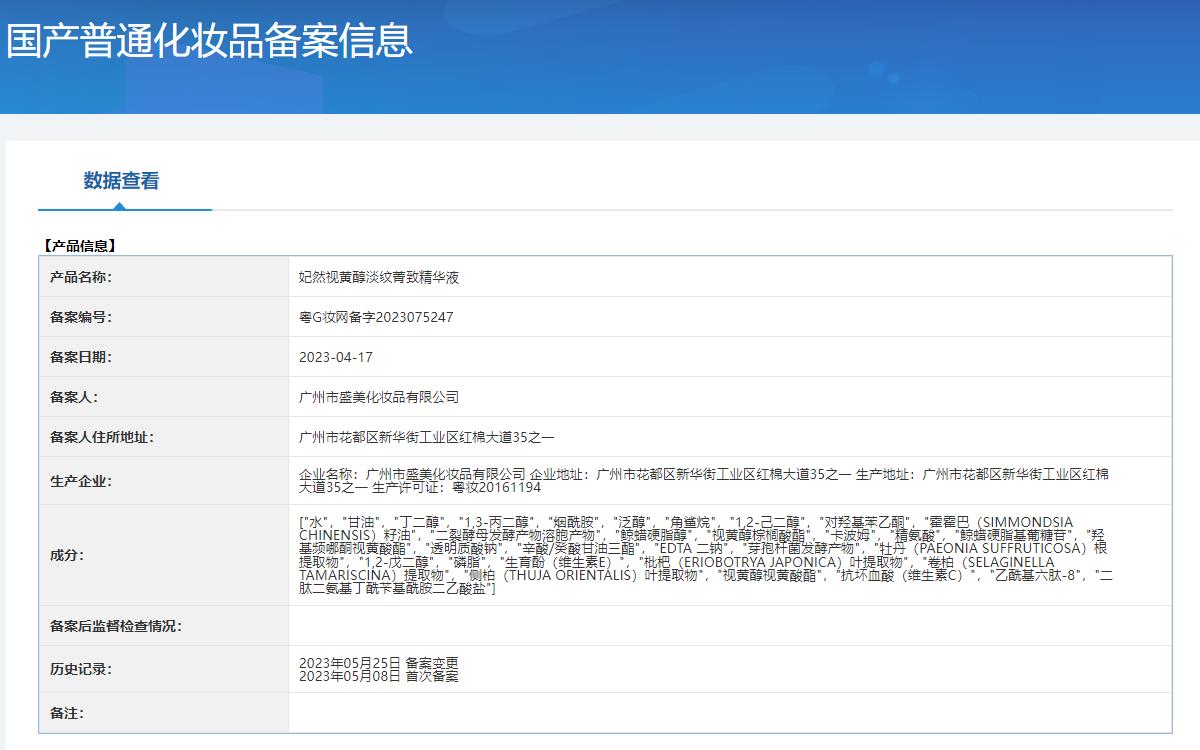Select the filing date 2023-04-17
The height and width of the screenshot is (750, 1200).
coord(336,357)
